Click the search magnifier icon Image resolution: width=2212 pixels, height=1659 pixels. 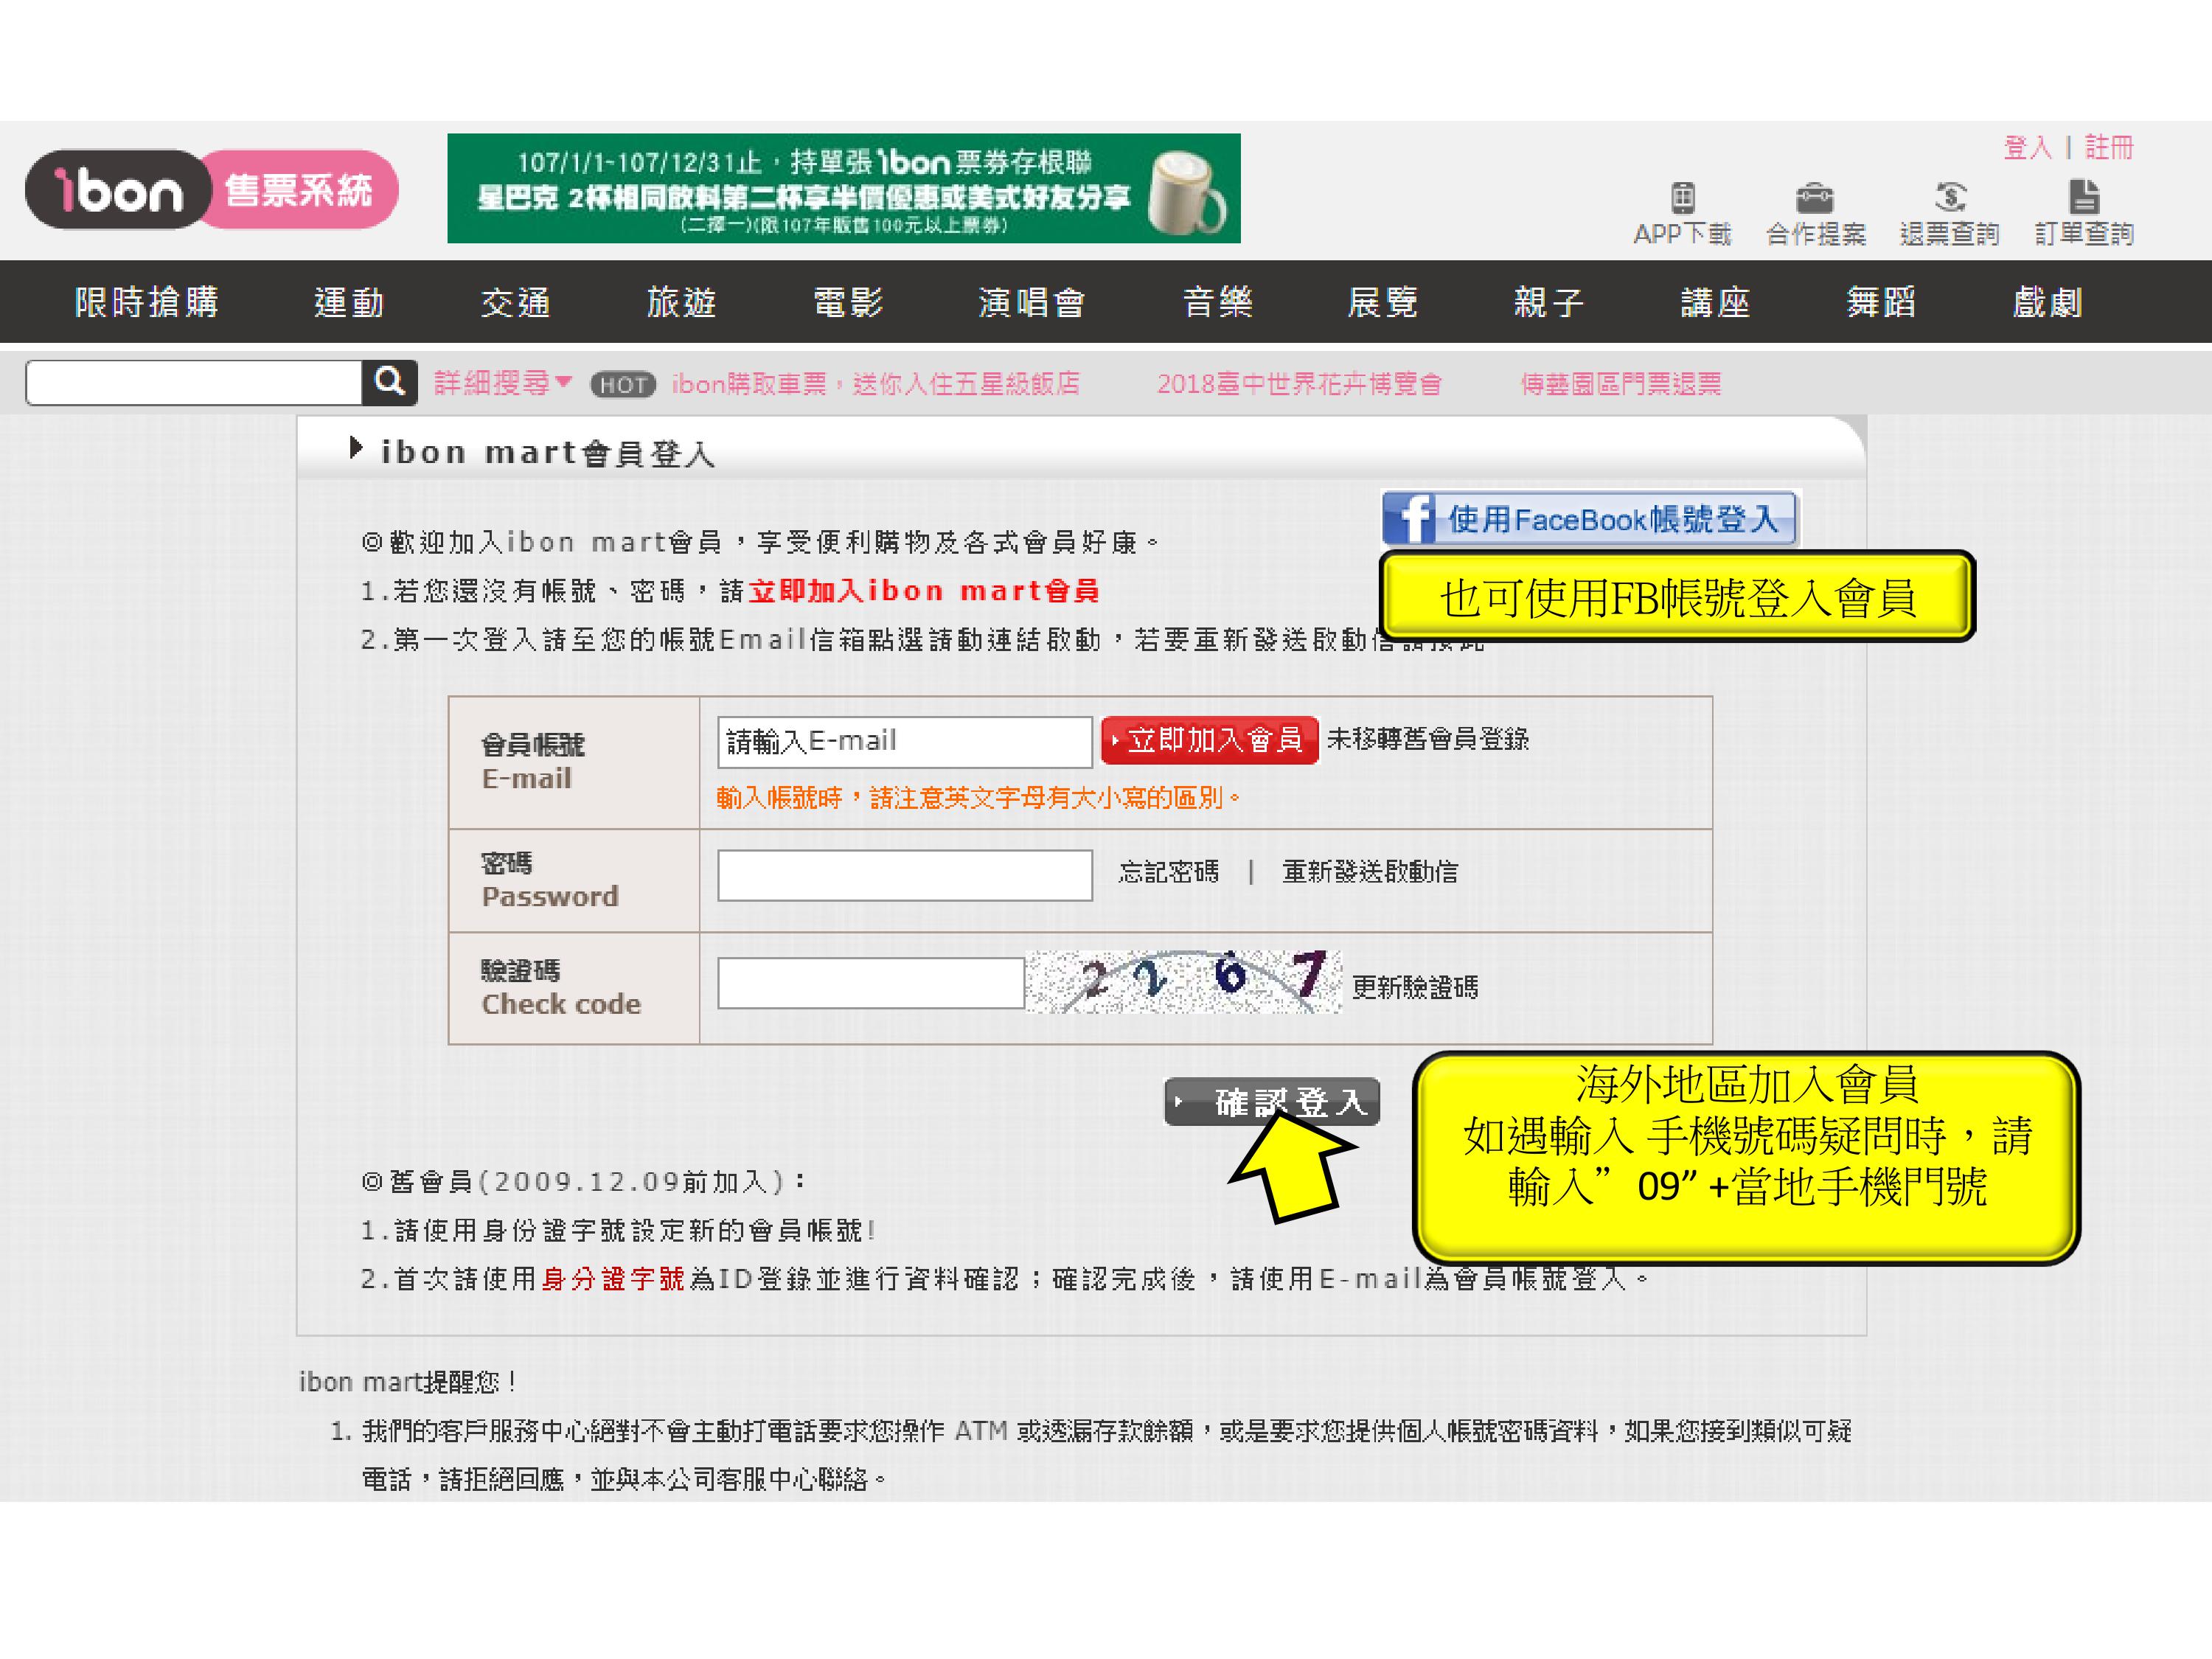(389, 382)
